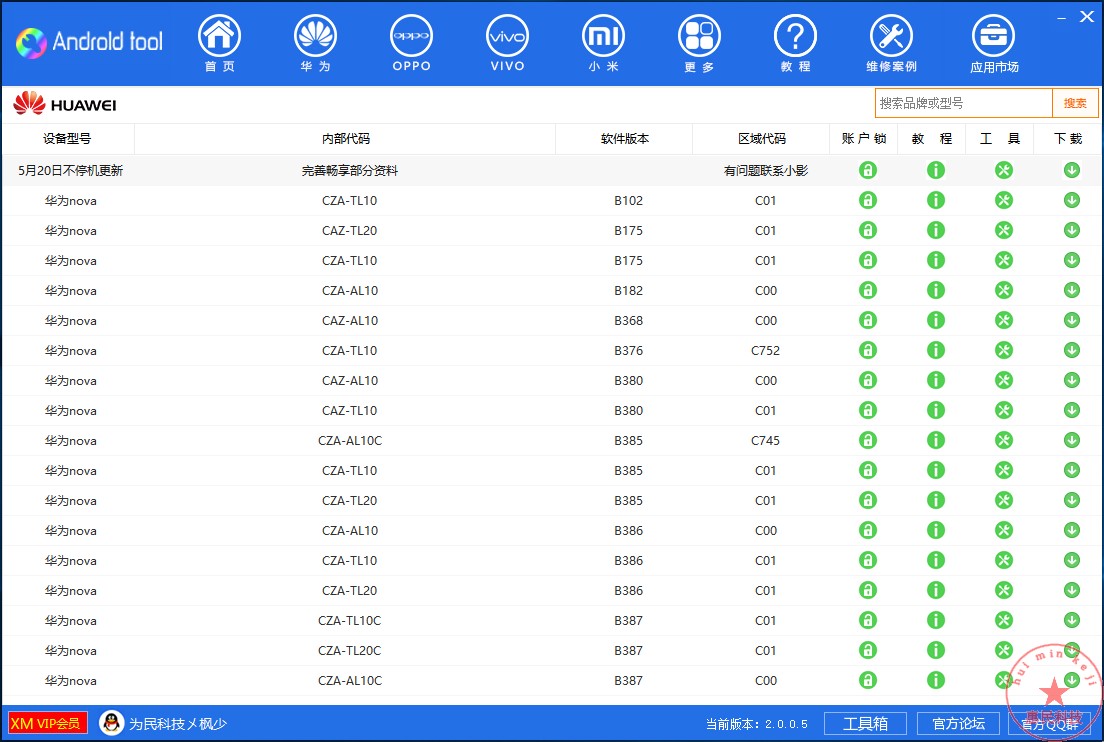Click the search input field for brand or model
This screenshot has width=1104, height=742.
(960, 102)
